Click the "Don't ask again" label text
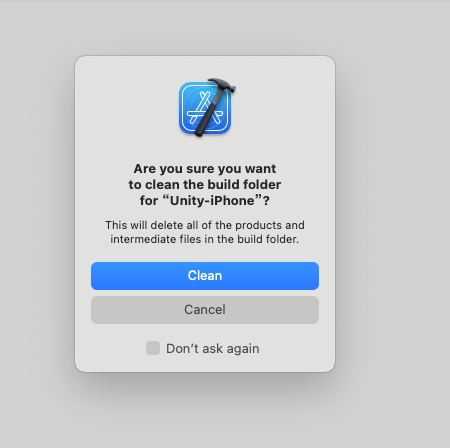This screenshot has width=450, height=448. point(213,349)
